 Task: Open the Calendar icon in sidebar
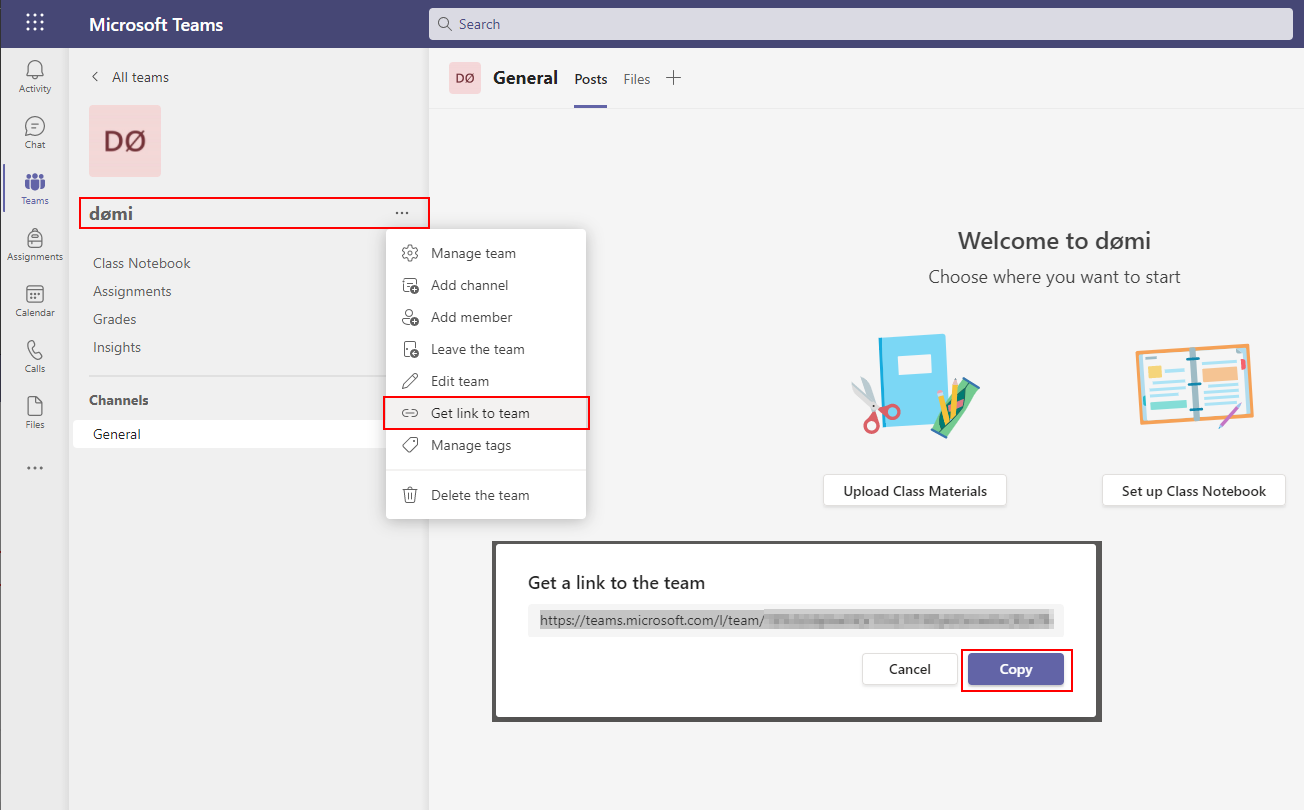coord(35,294)
